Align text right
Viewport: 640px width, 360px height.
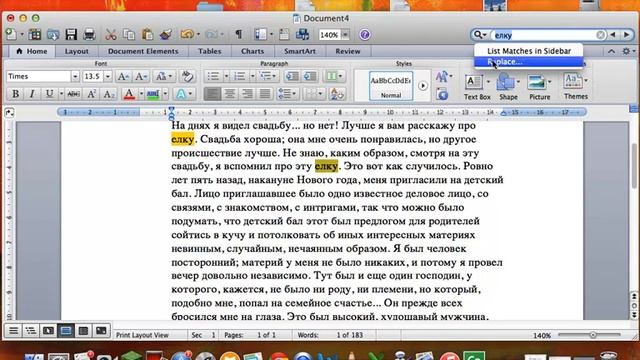point(247,94)
